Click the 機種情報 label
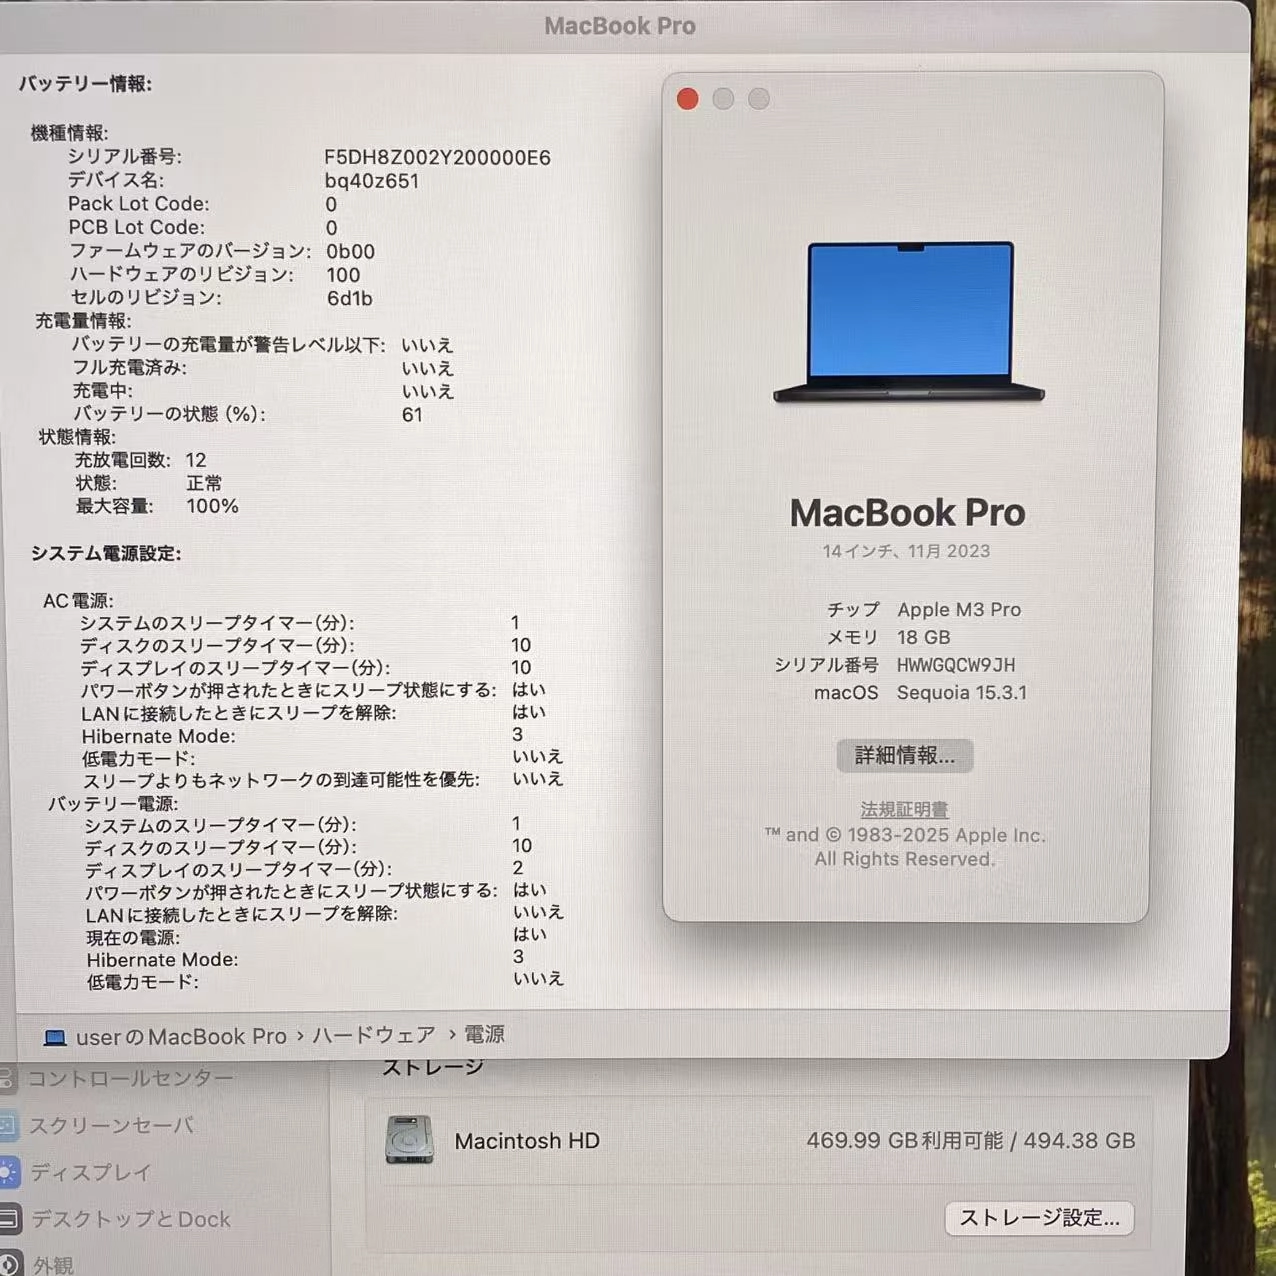Viewport: 1276px width, 1276px height. (69, 133)
